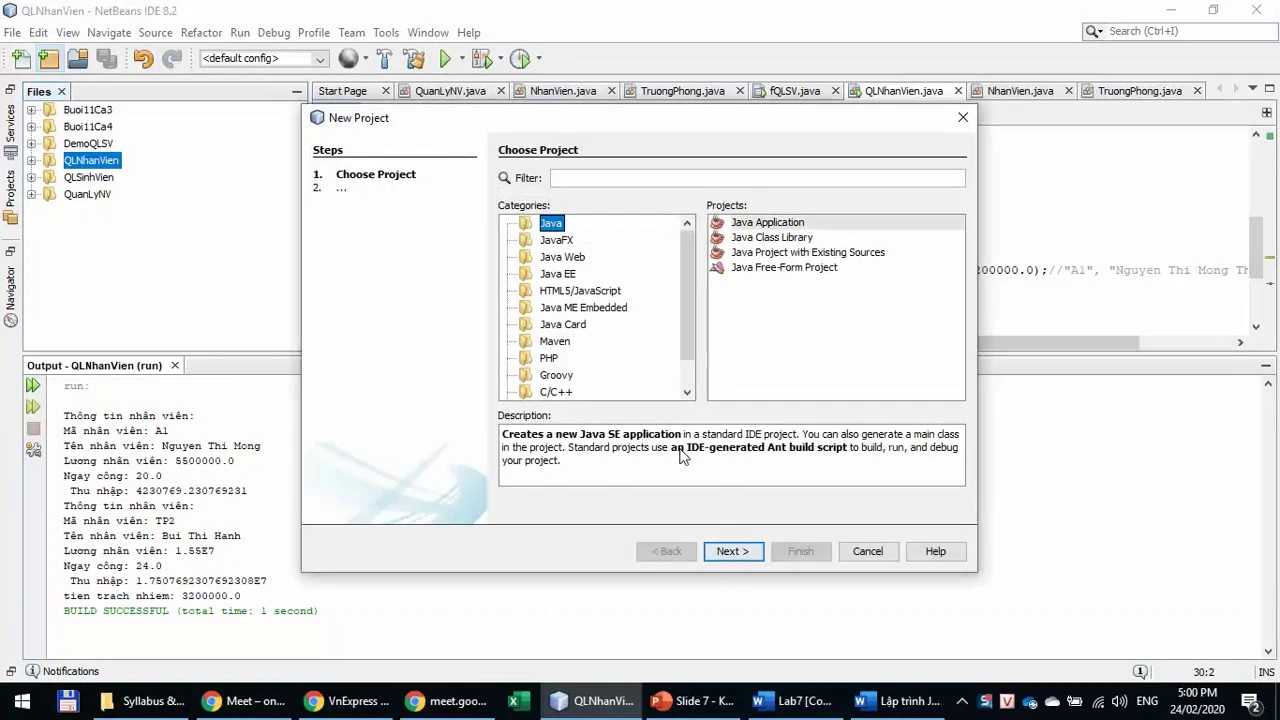Click the rerun green arrows in Output

pos(33,385)
